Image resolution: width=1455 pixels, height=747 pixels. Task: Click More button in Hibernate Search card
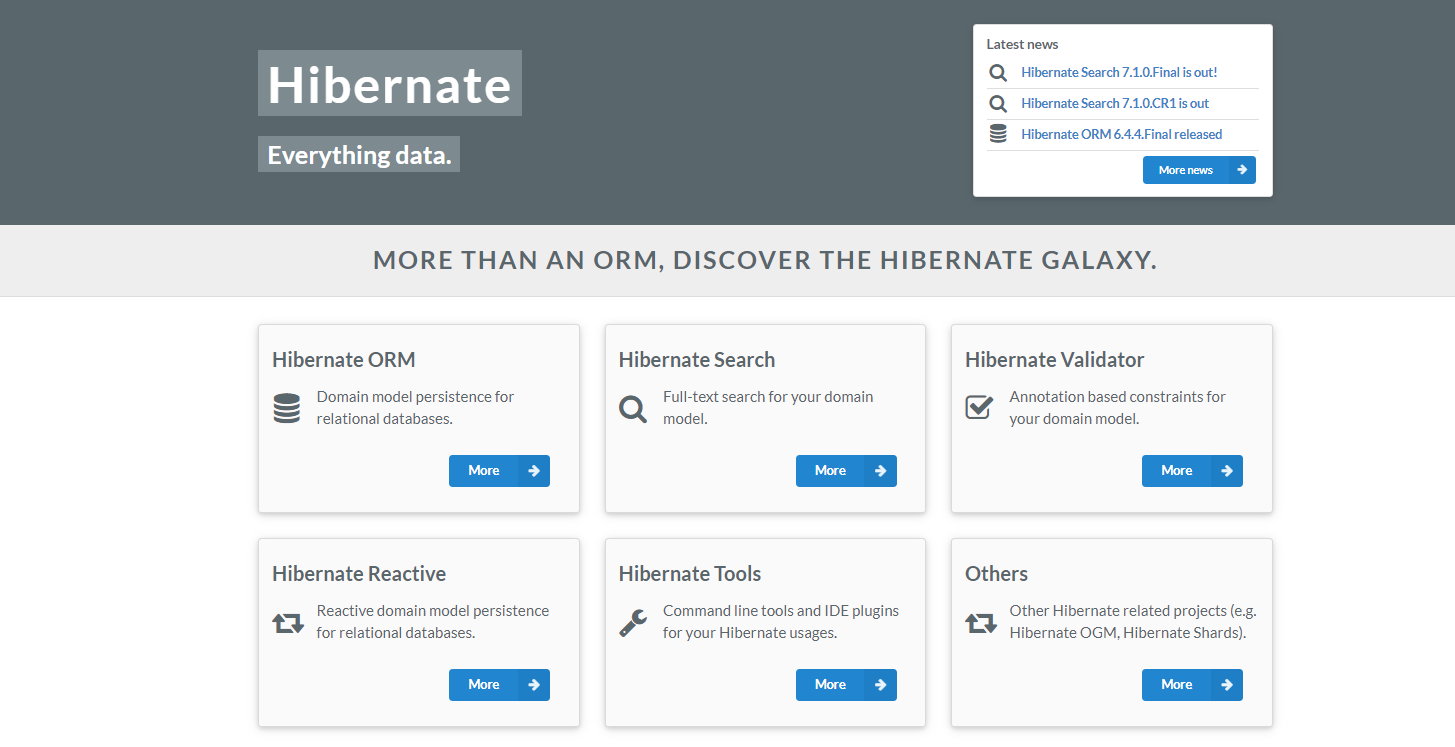[x=846, y=471]
